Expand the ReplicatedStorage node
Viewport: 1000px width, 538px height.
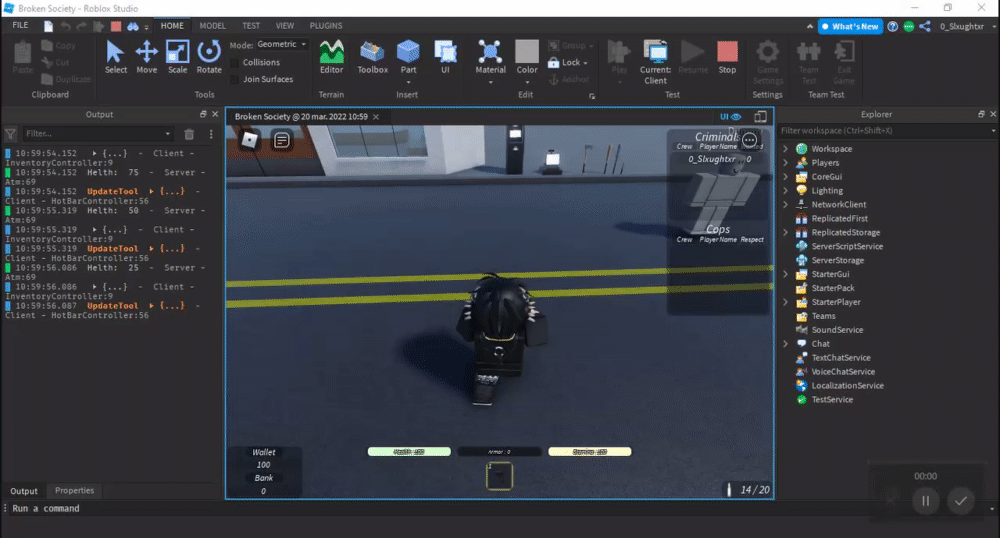[786, 233]
